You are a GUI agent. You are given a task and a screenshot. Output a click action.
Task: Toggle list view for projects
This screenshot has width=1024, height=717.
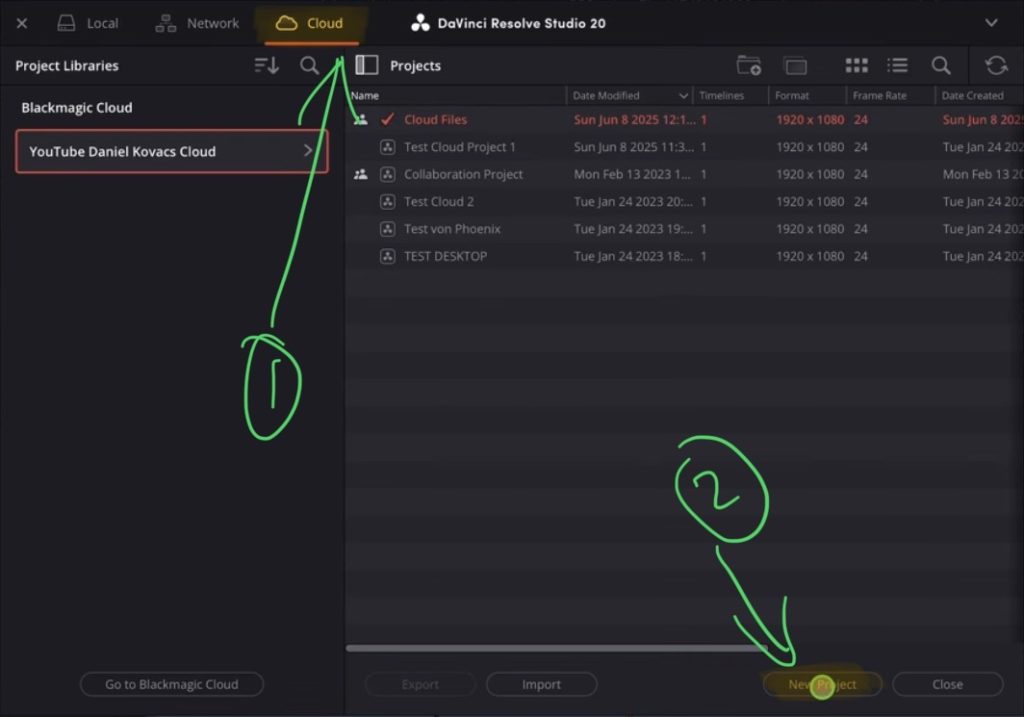897,64
